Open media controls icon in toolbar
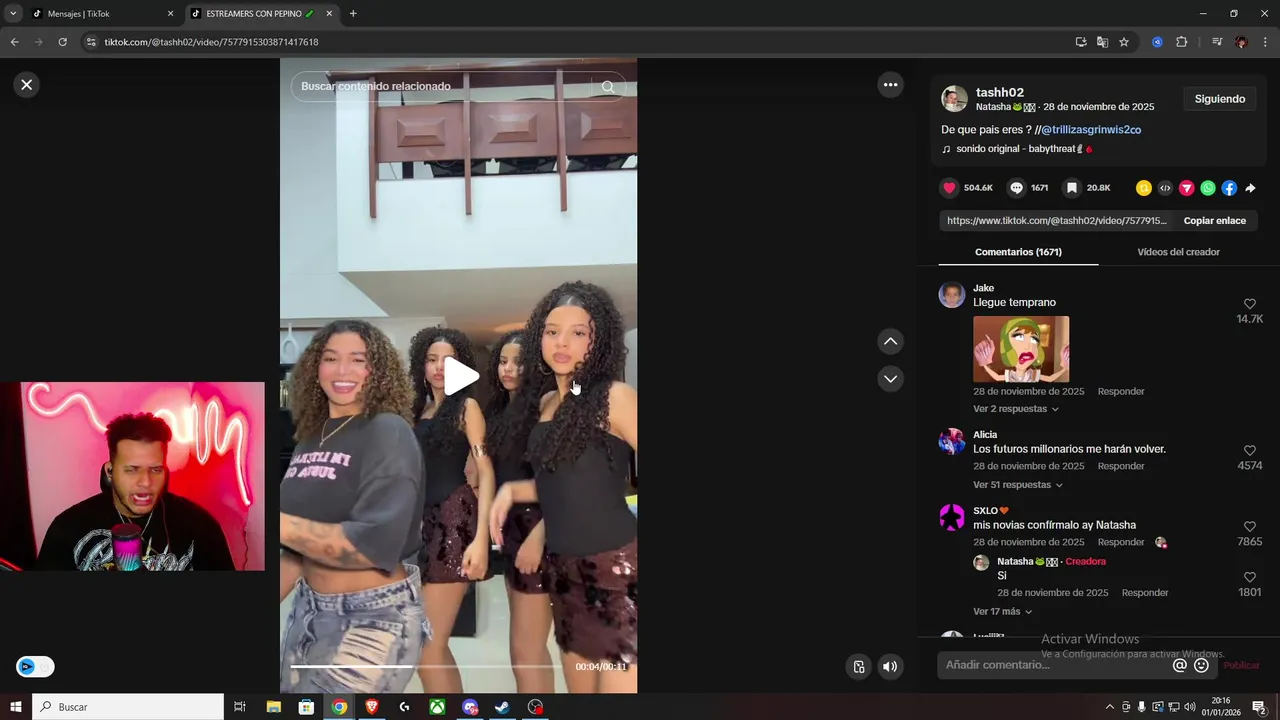1280x720 pixels. click(x=1217, y=42)
